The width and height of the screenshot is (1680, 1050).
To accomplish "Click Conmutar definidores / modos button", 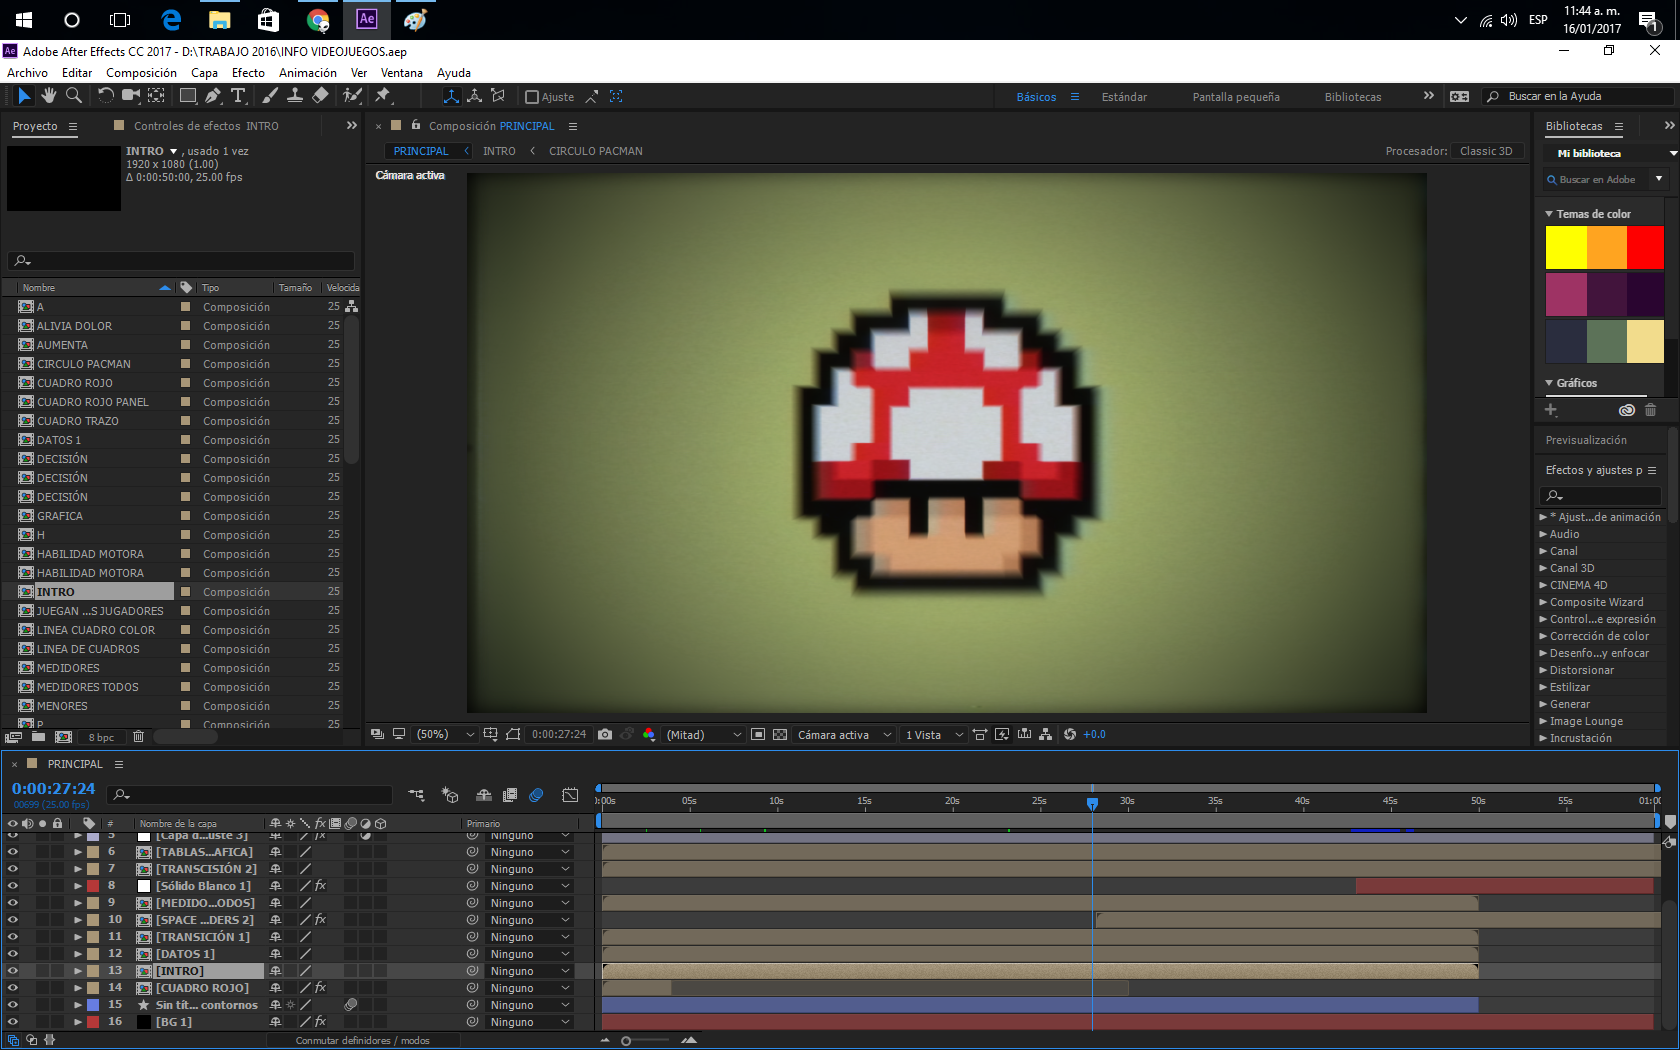I will [x=362, y=1040].
